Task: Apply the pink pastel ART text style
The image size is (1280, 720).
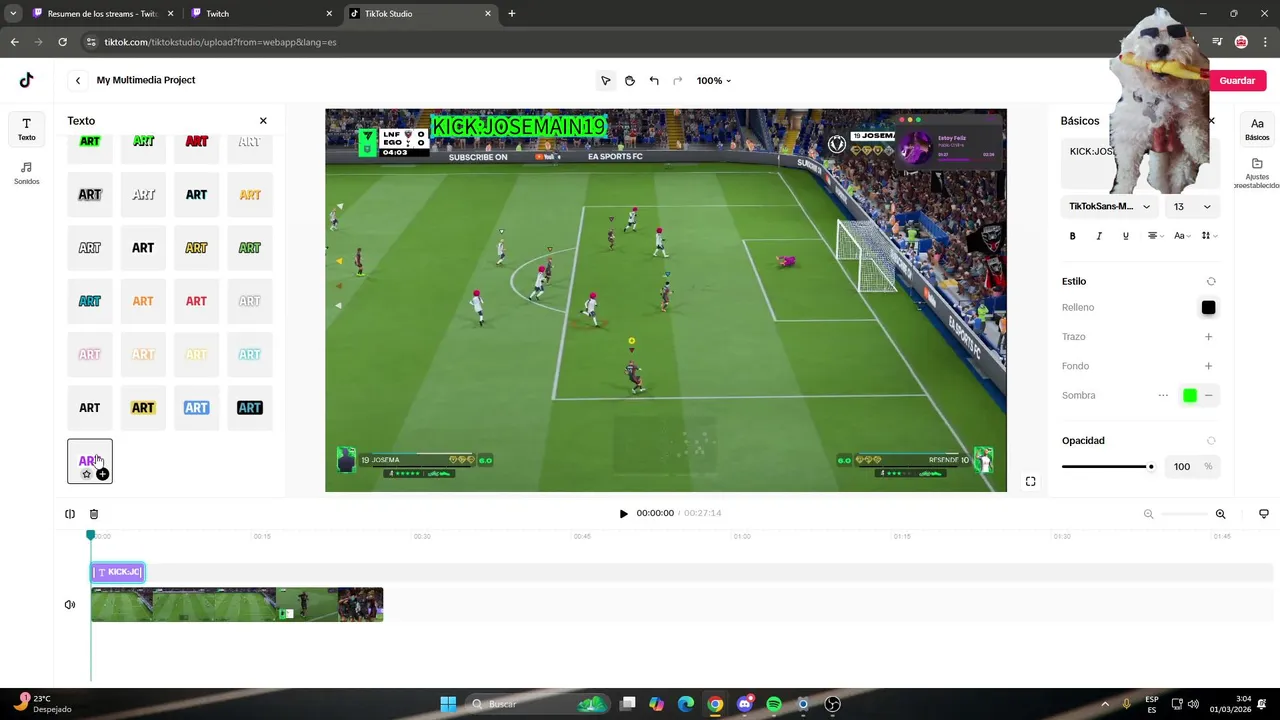Action: pyautogui.click(x=90, y=354)
